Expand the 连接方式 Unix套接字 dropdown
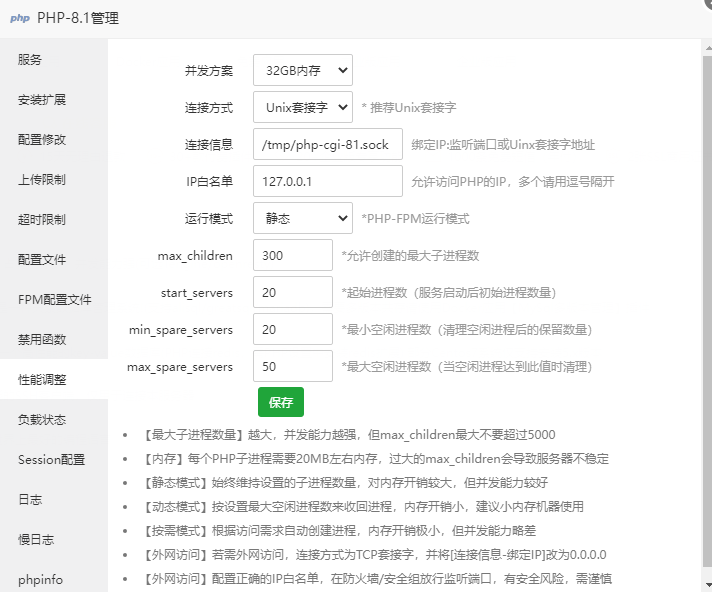Viewport: 712px width, 592px height. [x=303, y=107]
